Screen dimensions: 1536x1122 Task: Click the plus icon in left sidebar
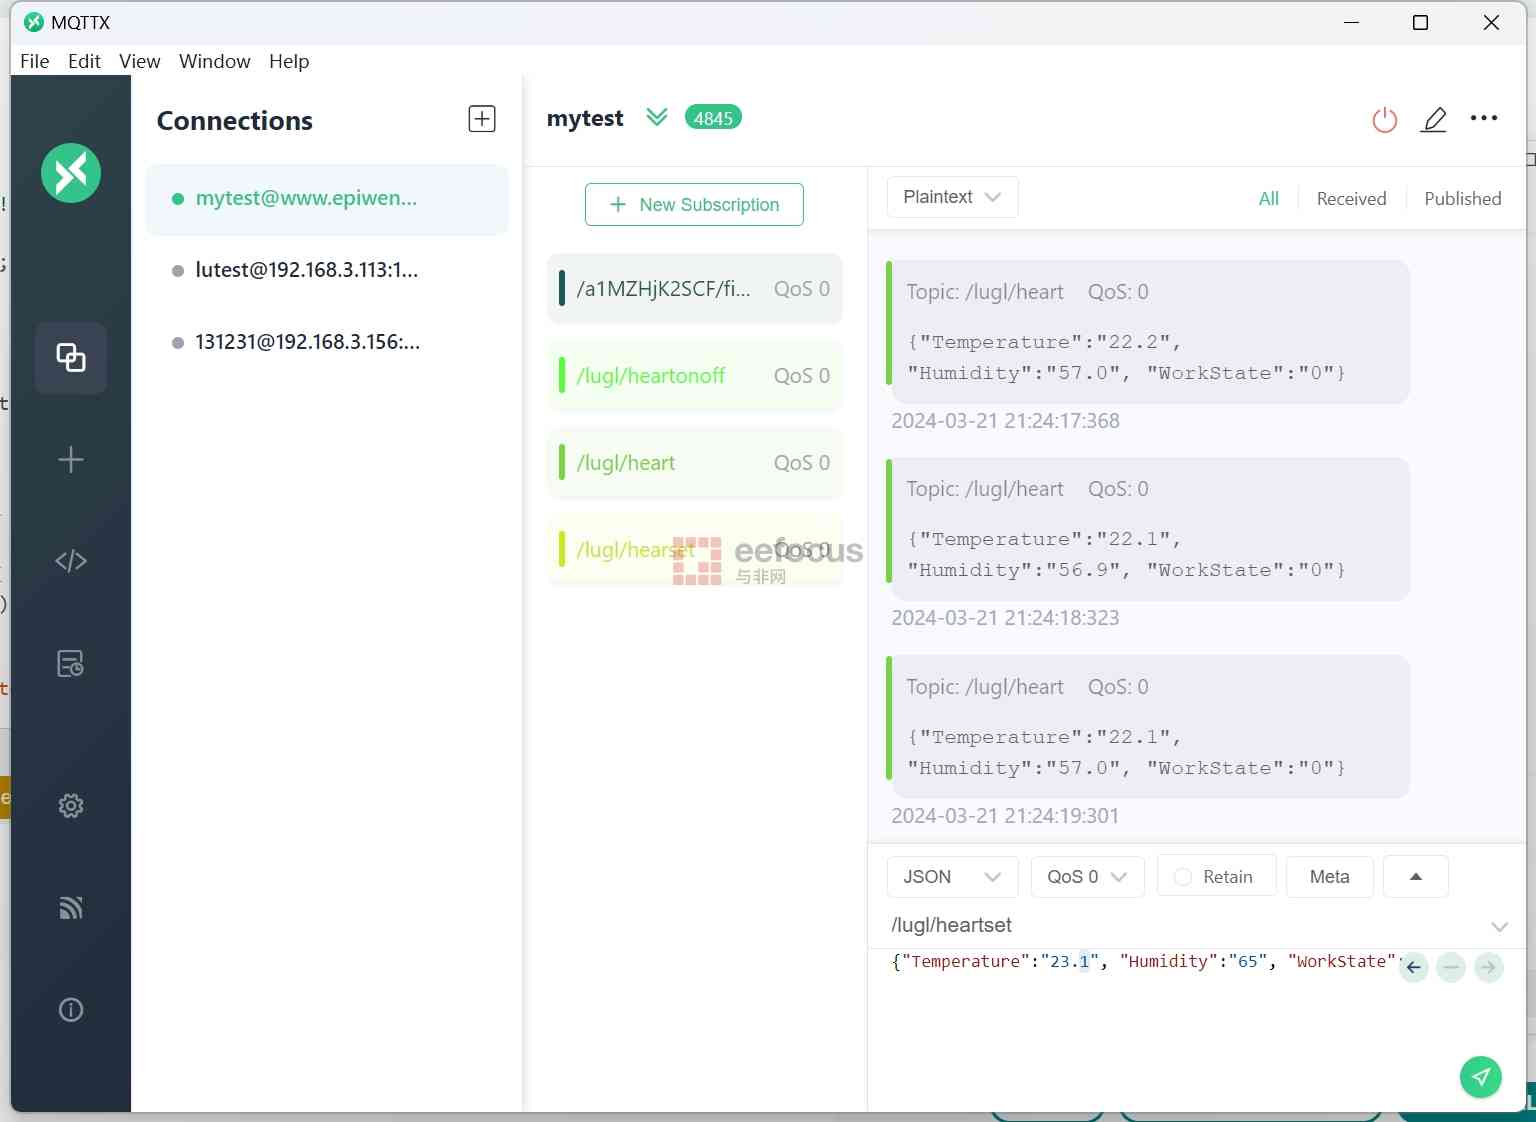71,460
